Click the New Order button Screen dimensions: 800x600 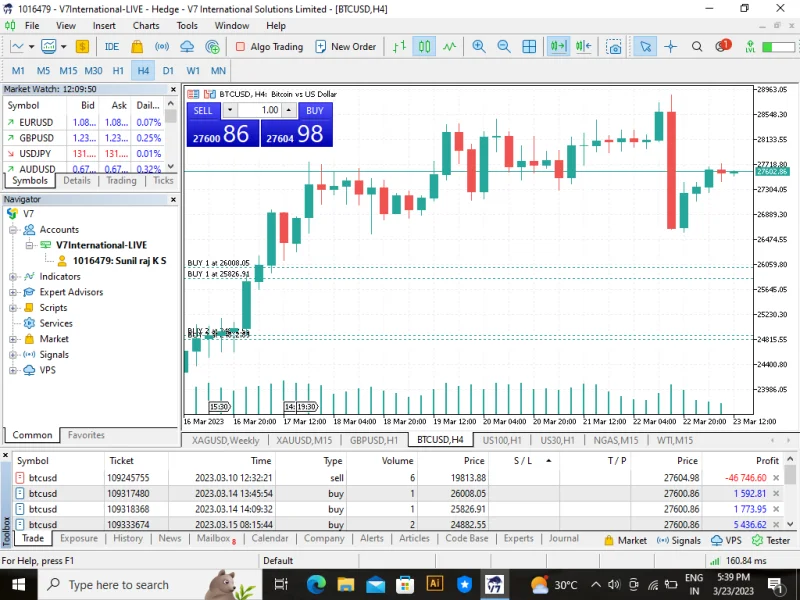point(345,46)
